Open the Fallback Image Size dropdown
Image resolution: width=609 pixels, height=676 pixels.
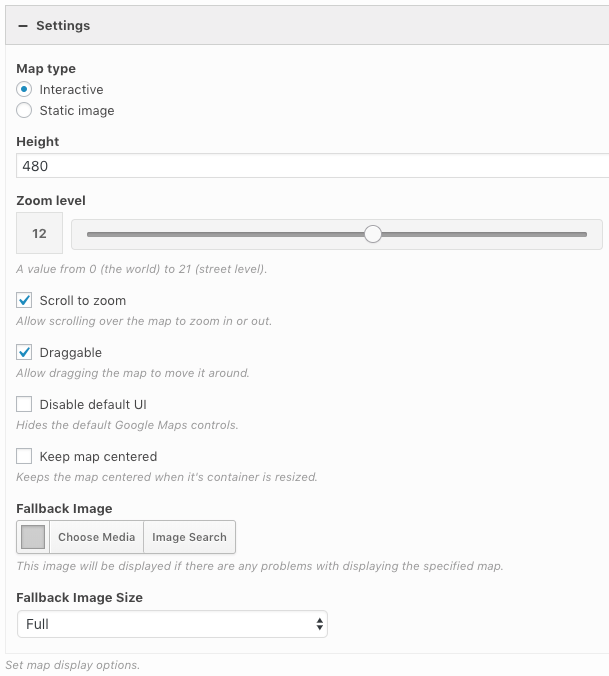[x=172, y=624]
